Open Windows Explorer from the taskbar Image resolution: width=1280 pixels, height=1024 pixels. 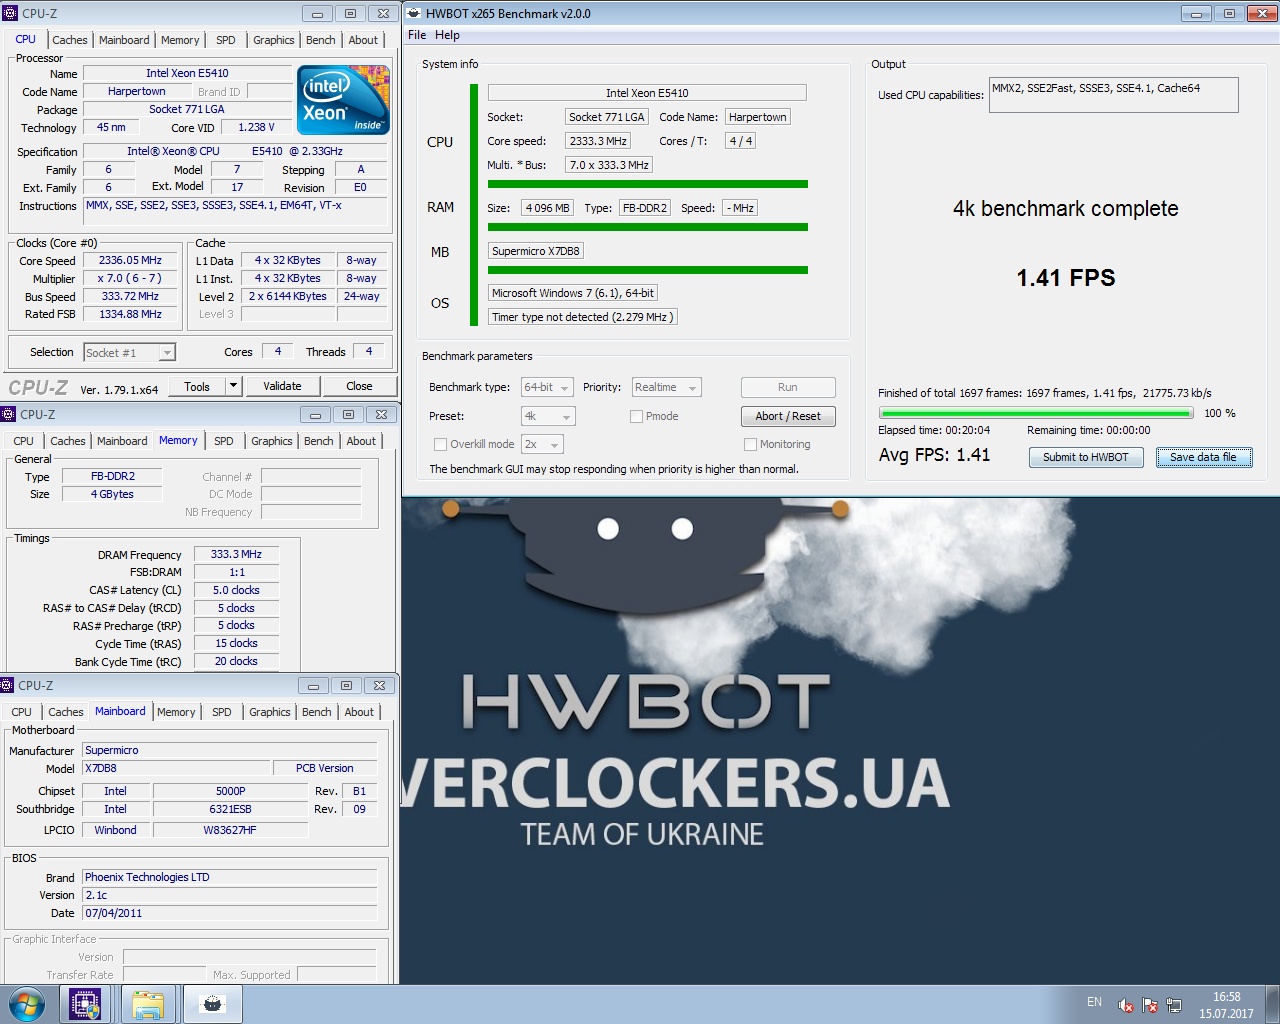pos(148,1004)
